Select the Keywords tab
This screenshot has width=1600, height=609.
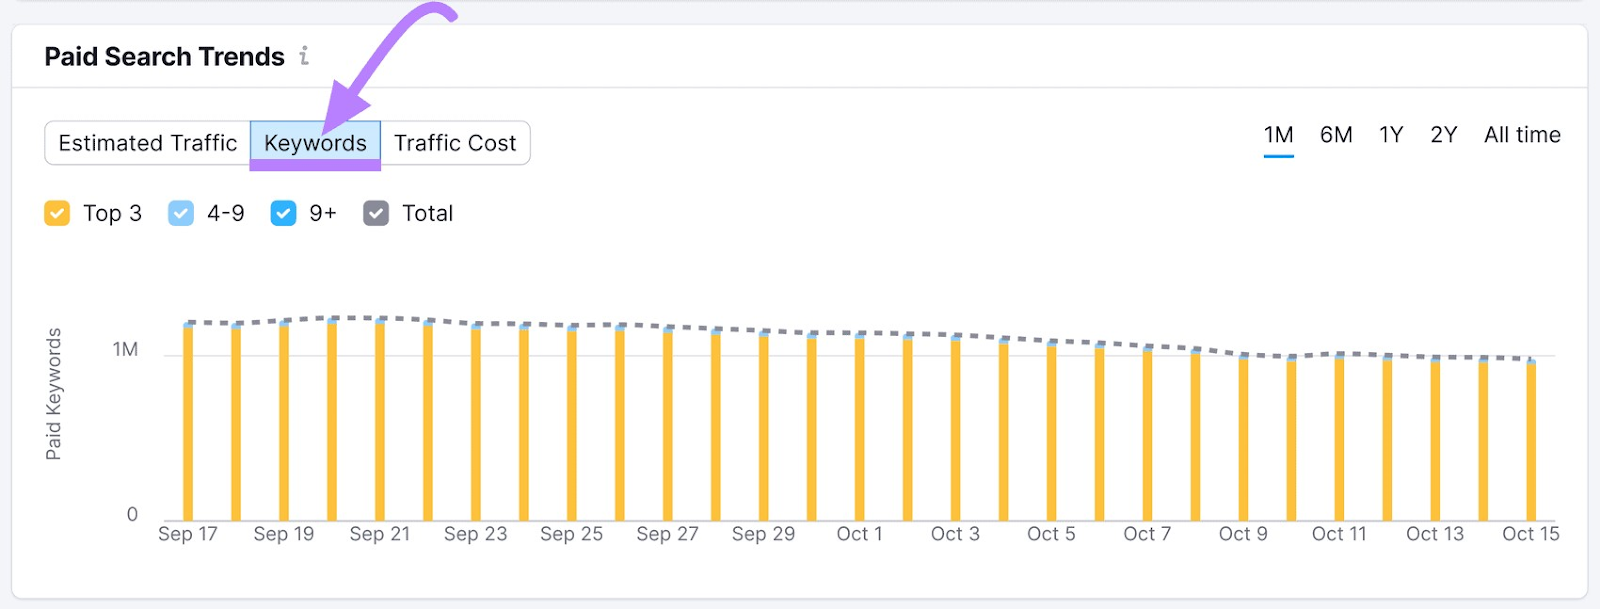315,143
